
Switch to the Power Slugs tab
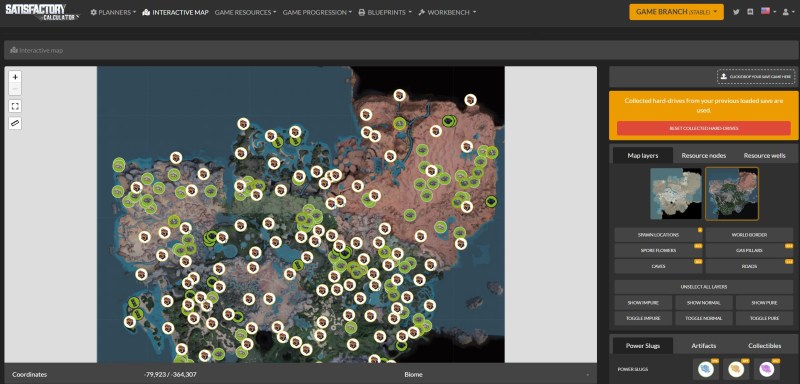point(643,346)
